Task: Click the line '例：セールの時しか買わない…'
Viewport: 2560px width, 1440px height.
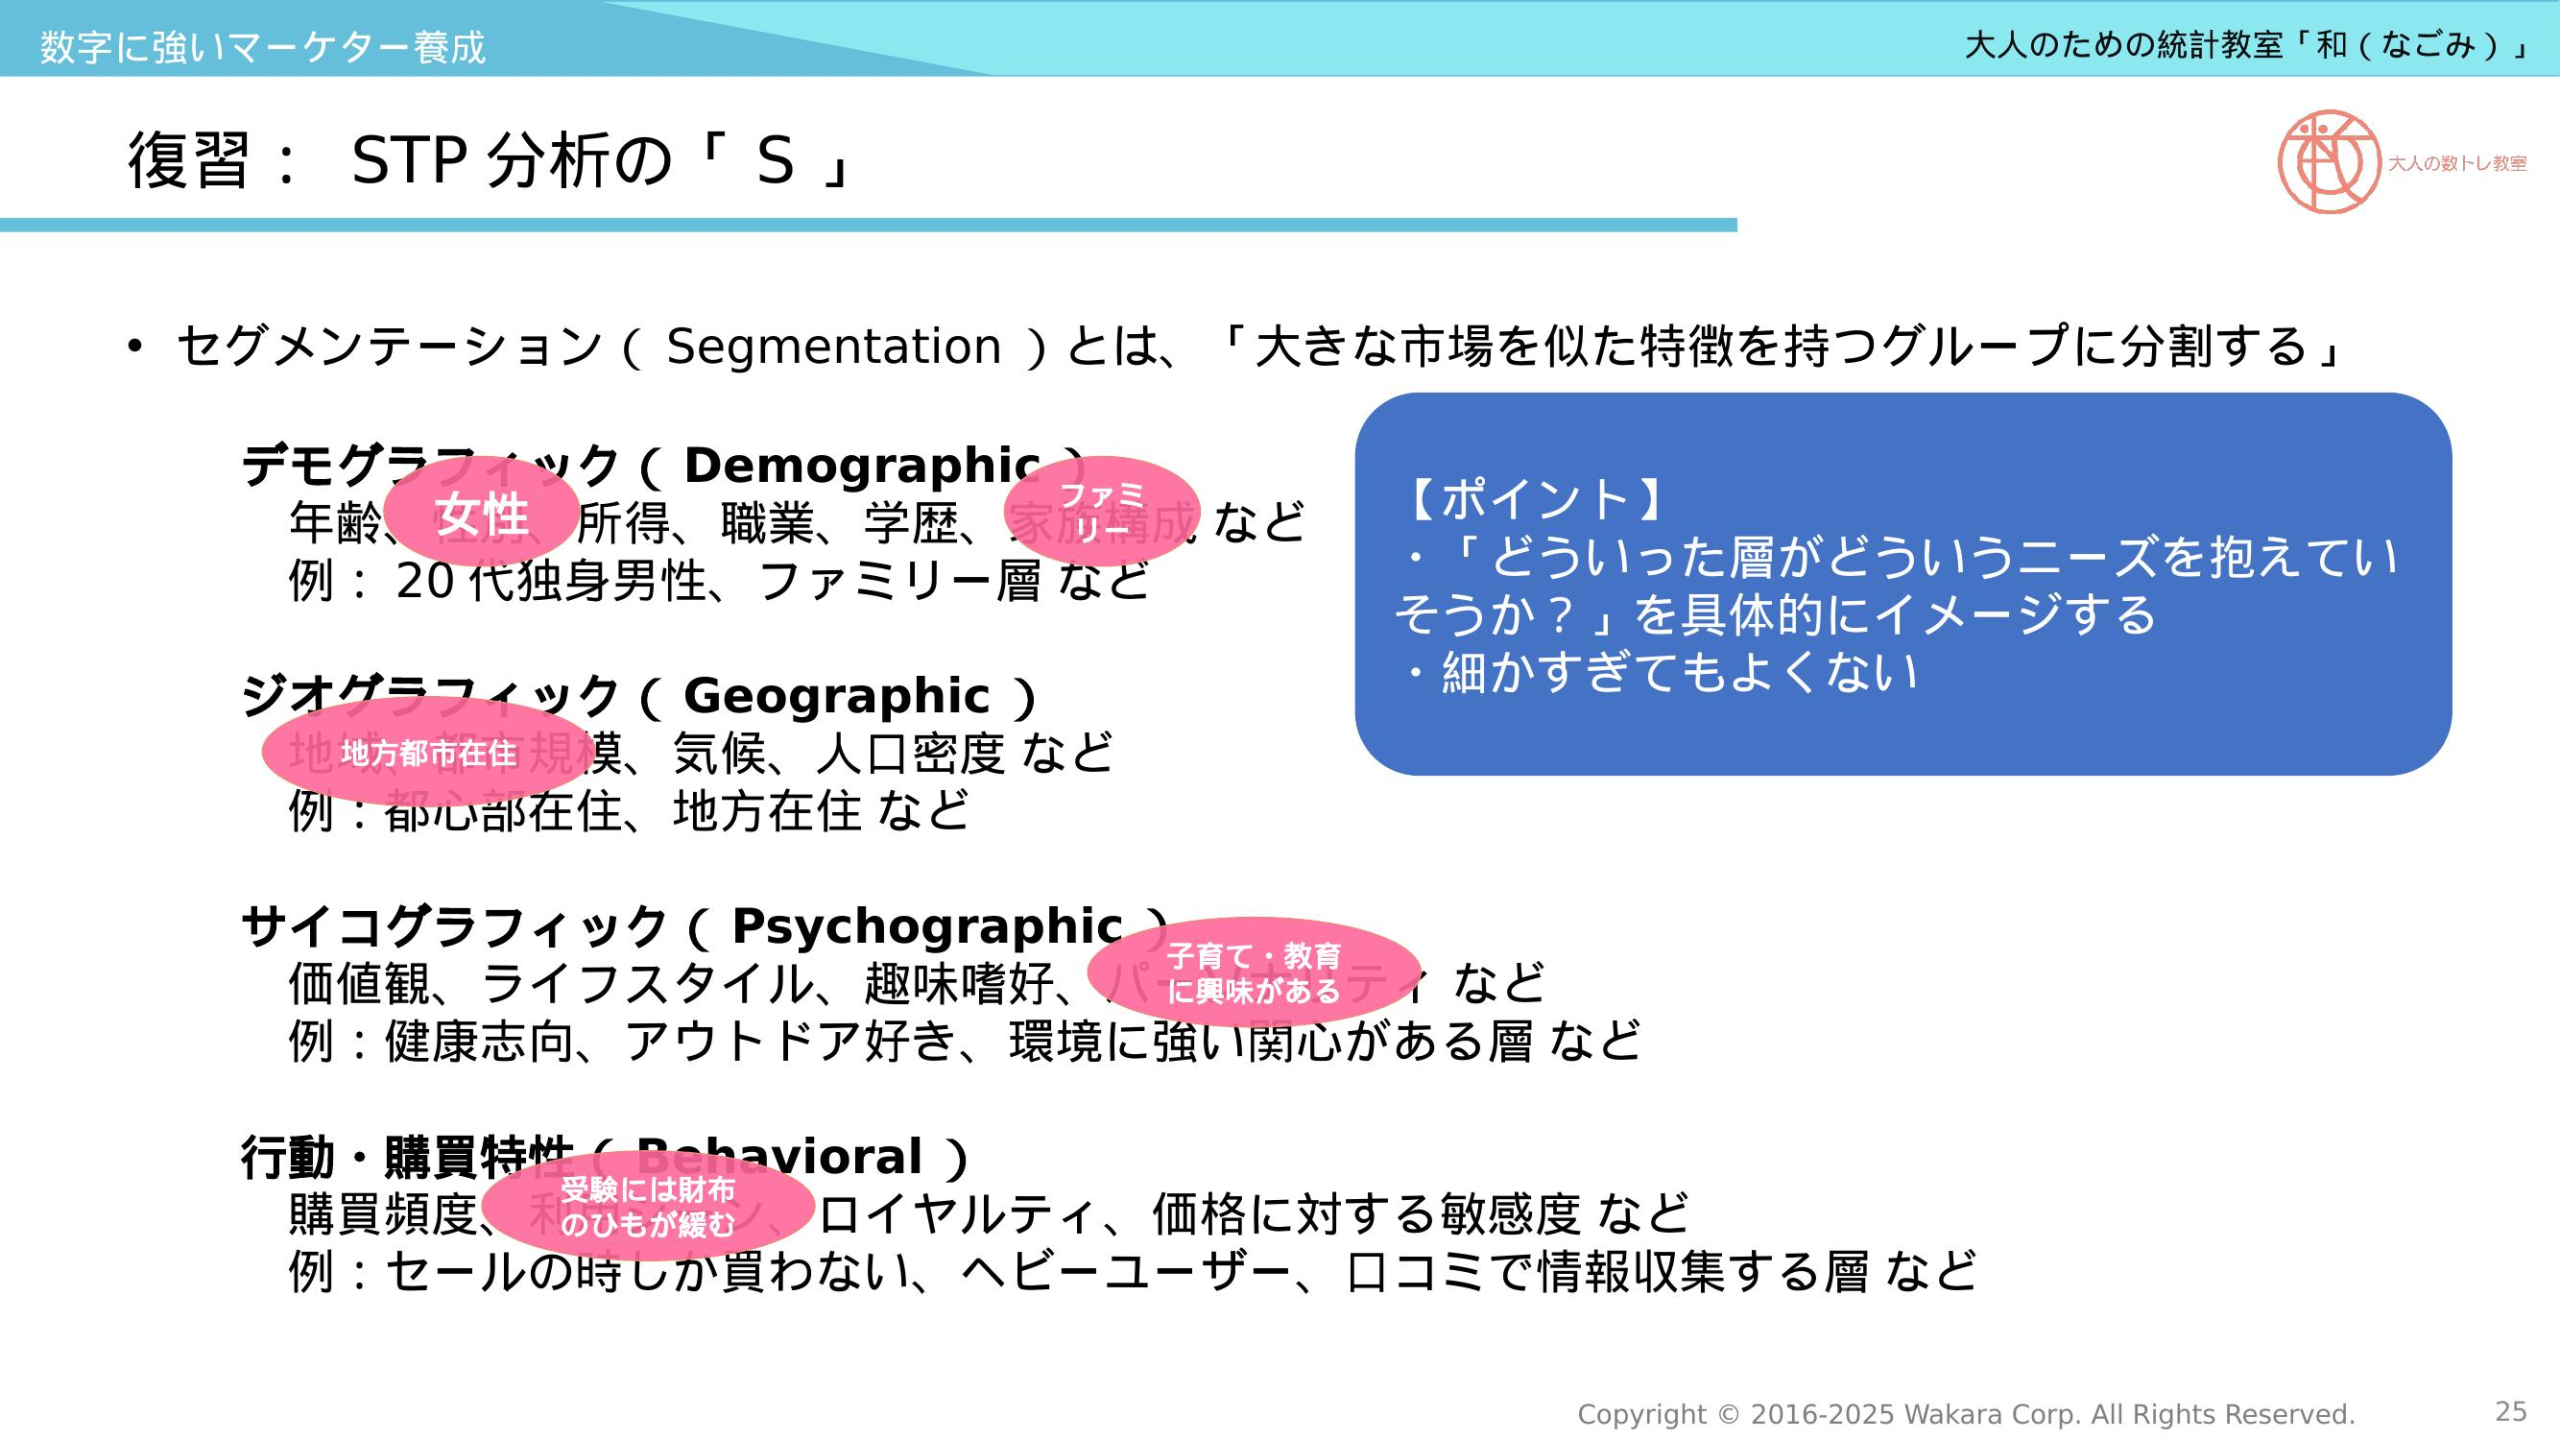Action: (1133, 1273)
